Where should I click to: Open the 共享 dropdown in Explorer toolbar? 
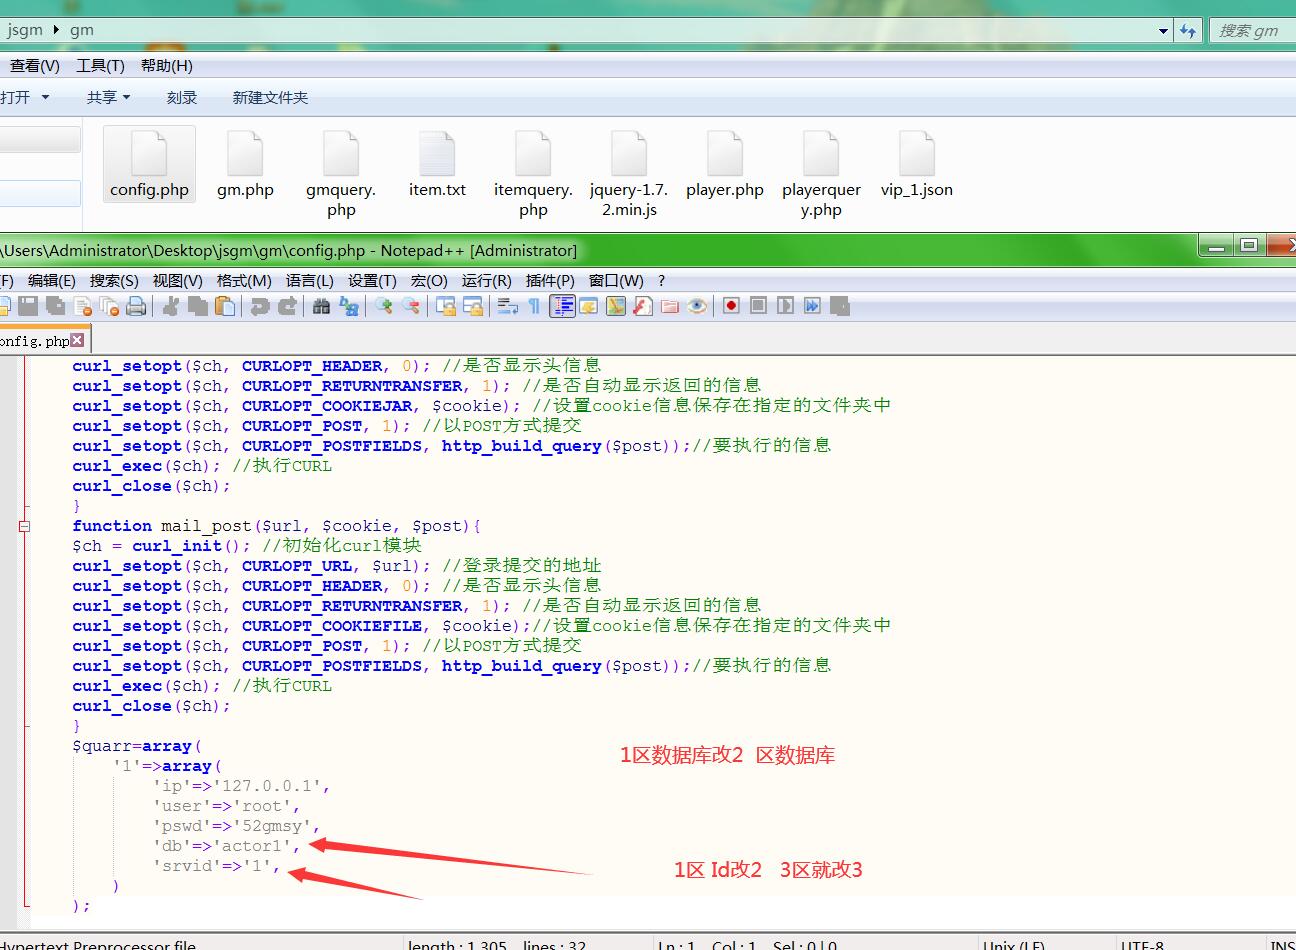click(108, 97)
